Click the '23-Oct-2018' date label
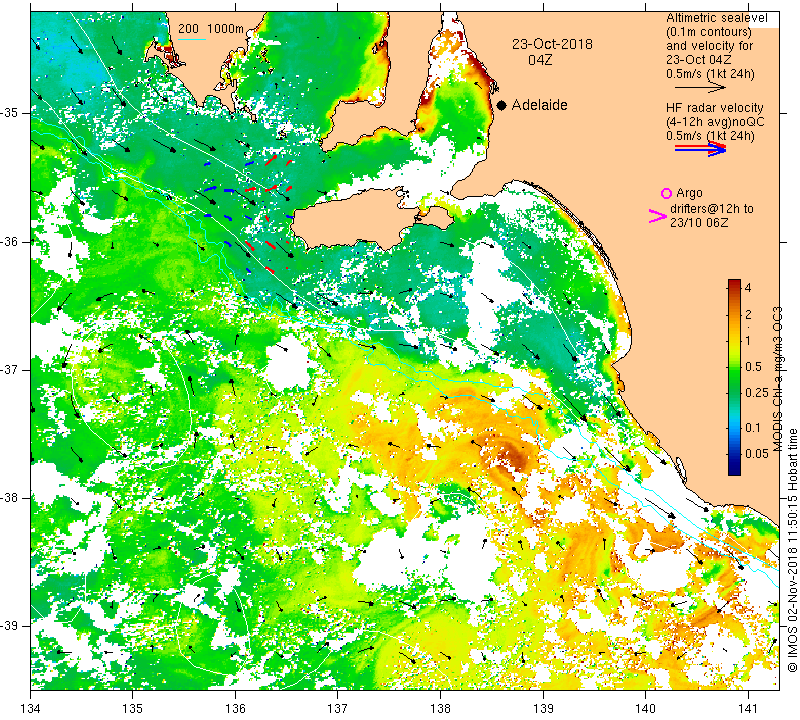800x720 pixels. click(552, 44)
